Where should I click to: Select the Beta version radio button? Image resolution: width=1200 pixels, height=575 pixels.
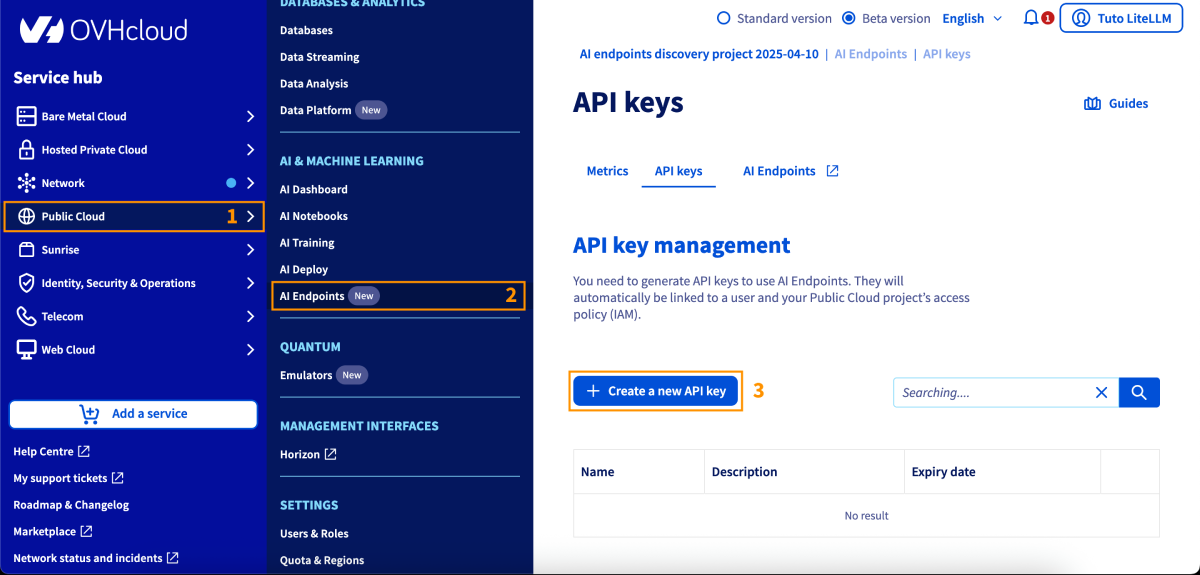pos(849,18)
